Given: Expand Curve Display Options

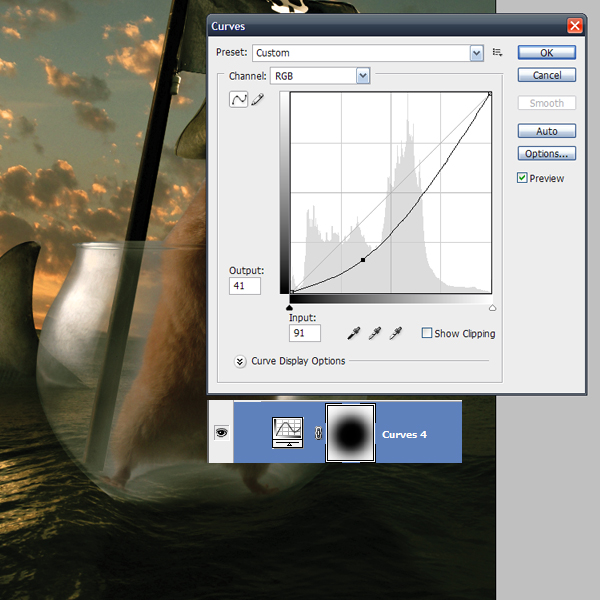Looking at the screenshot, I should click(240, 361).
